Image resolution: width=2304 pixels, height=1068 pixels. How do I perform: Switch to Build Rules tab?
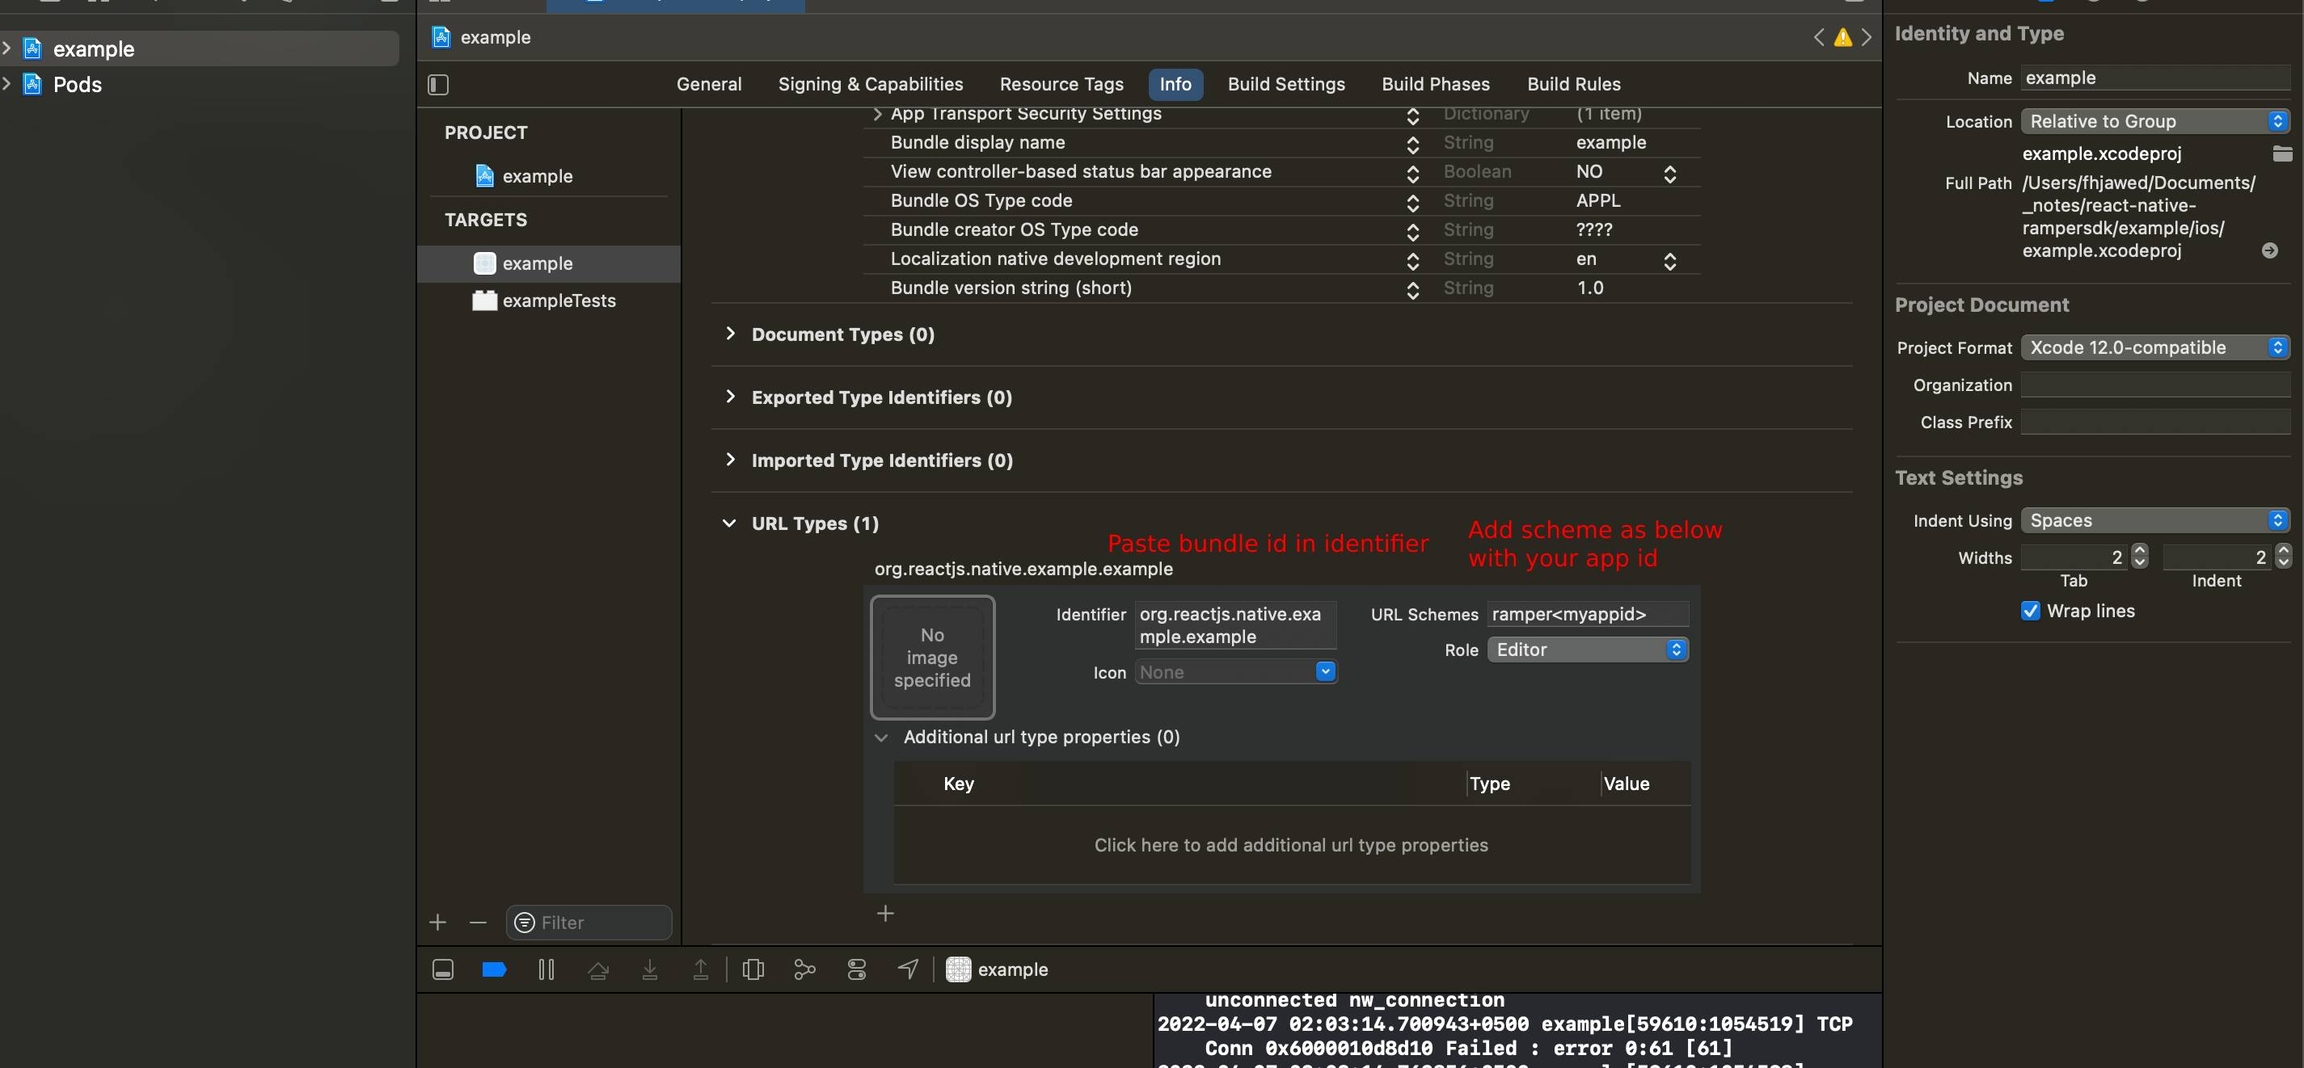click(x=1573, y=84)
